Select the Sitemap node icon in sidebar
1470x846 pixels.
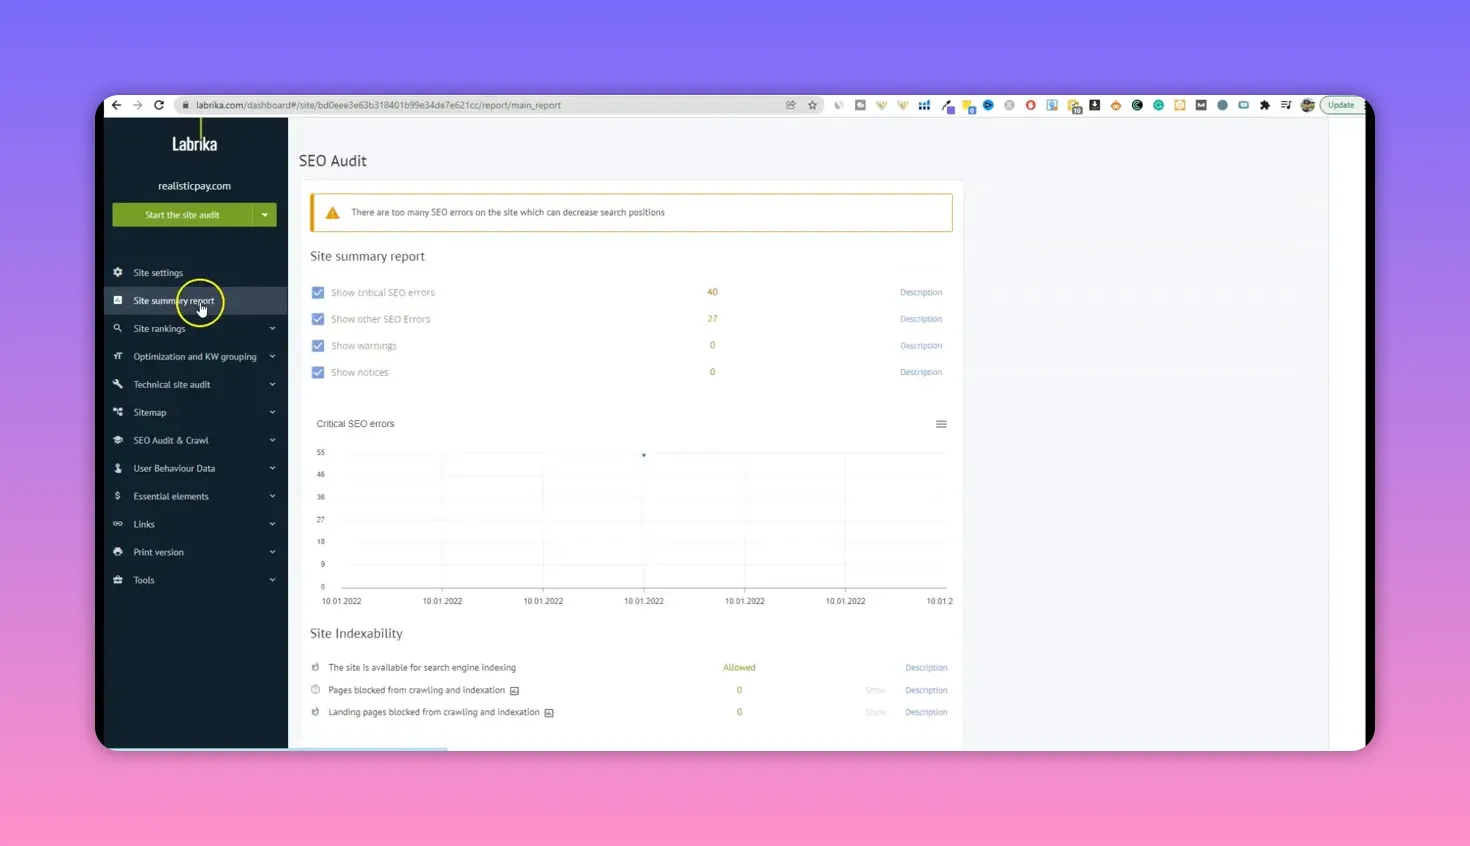118,412
